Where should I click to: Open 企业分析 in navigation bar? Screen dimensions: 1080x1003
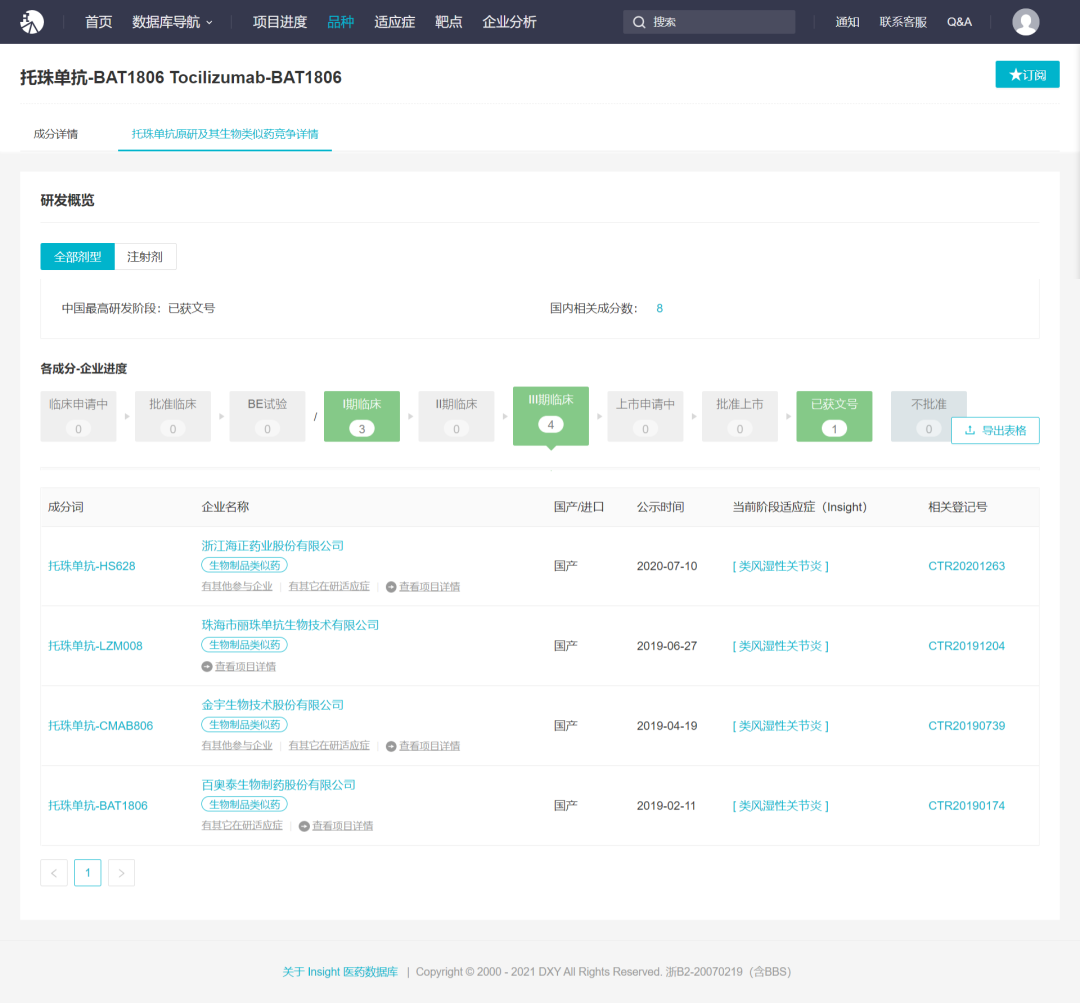pyautogui.click(x=509, y=22)
